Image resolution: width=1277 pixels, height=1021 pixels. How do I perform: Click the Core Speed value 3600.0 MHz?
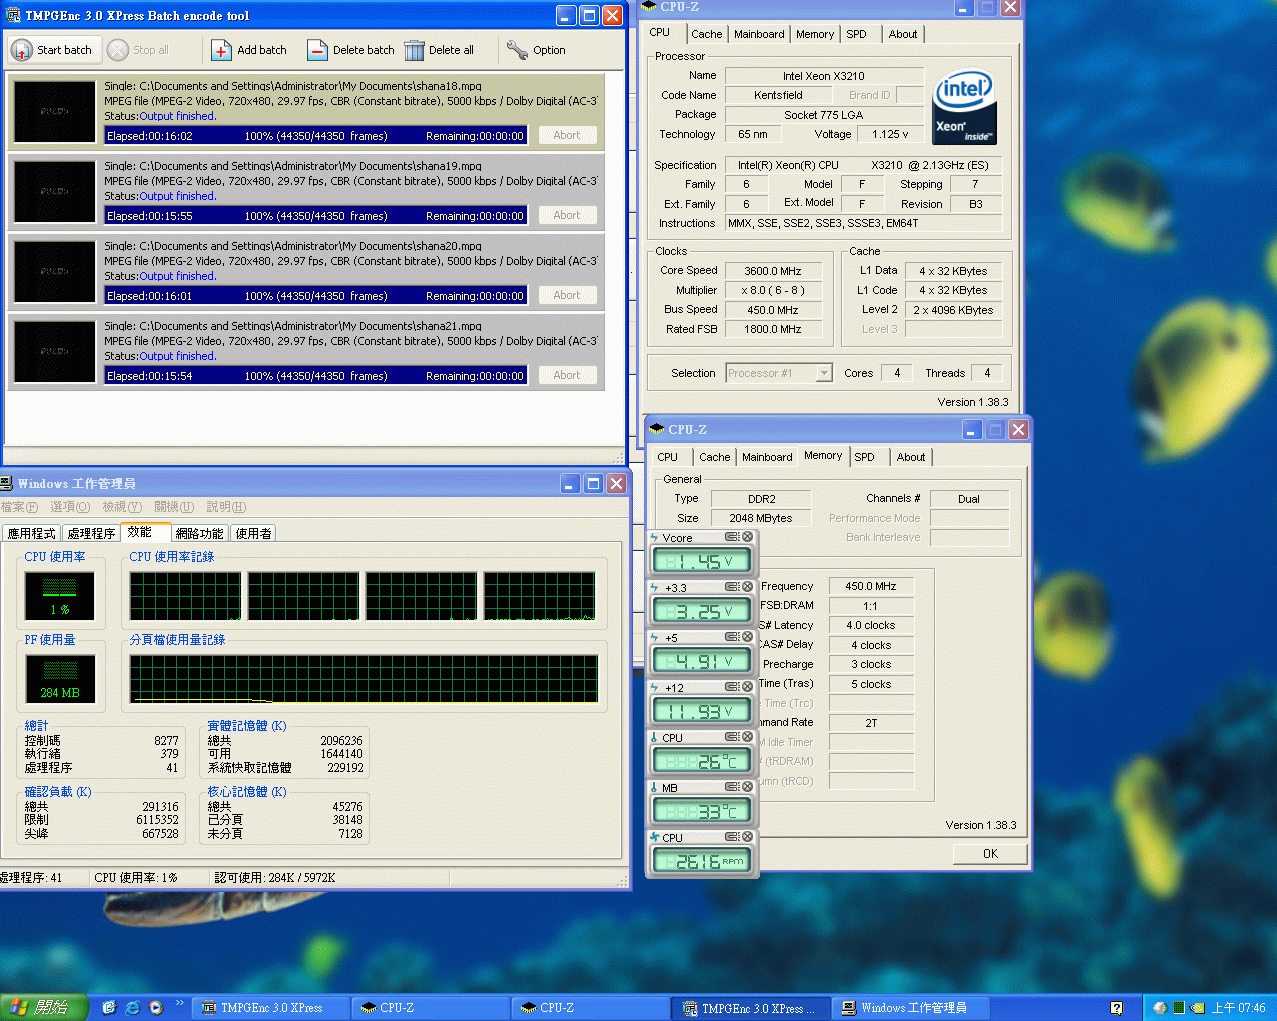click(774, 271)
